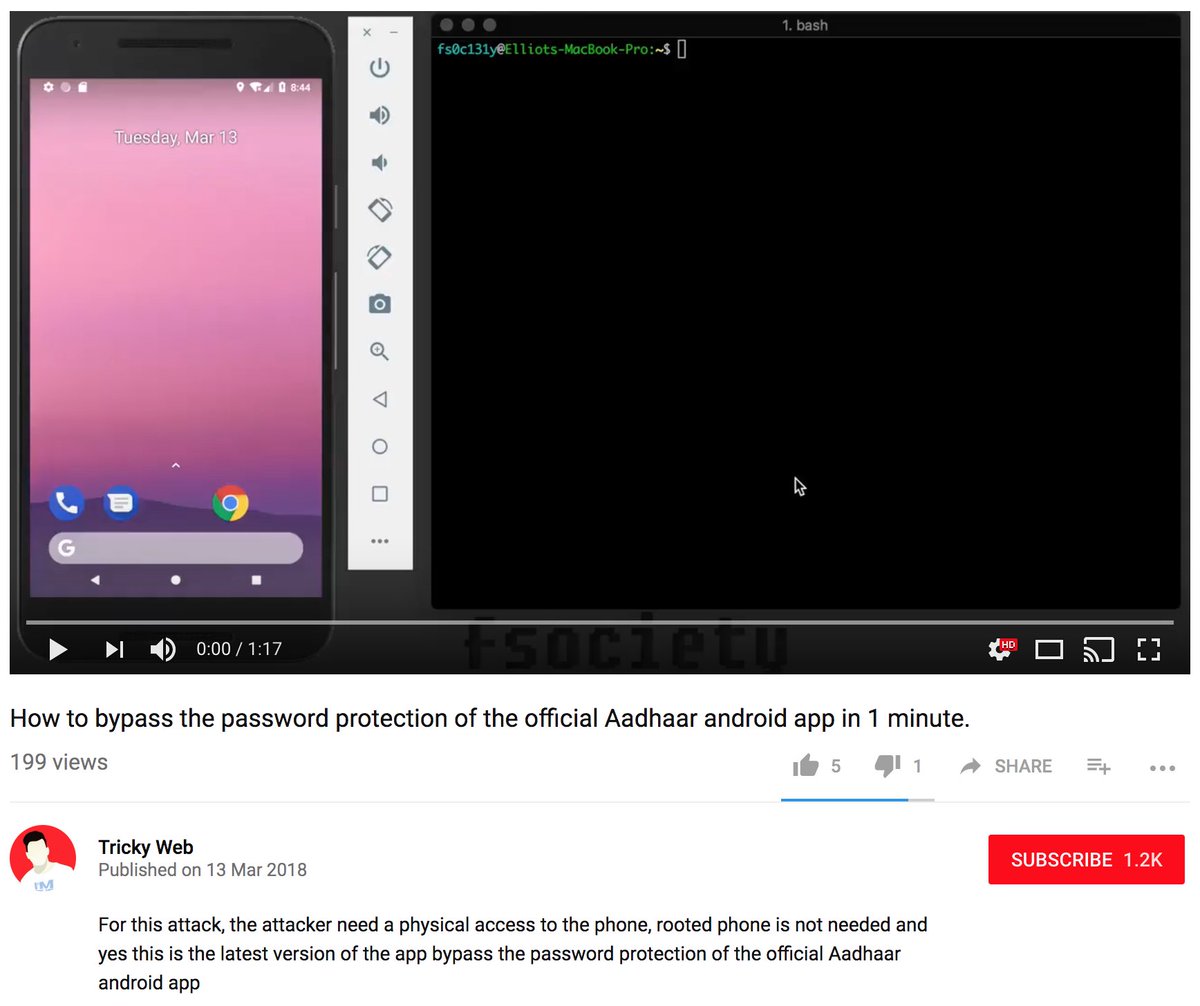Screen dimensions: 1200x1006
Task: Open video quality settings gear
Action: pyautogui.click(x=1001, y=649)
